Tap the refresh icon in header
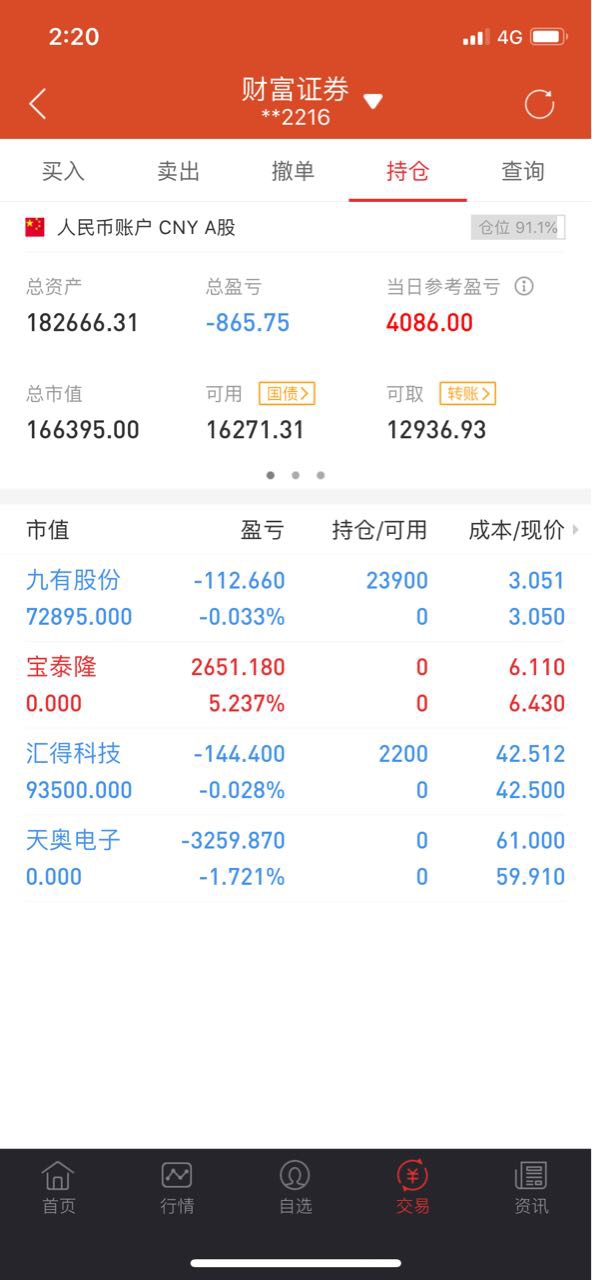The image size is (592, 1280). coord(539,104)
